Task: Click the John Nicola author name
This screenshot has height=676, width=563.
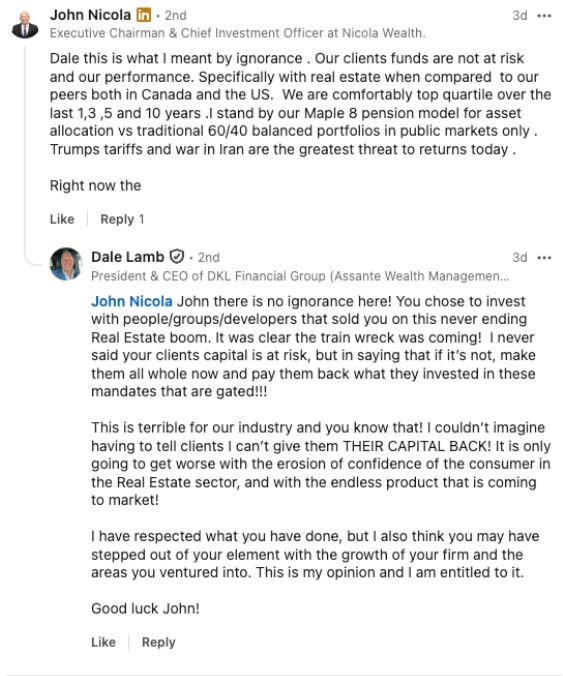Action: (90, 15)
